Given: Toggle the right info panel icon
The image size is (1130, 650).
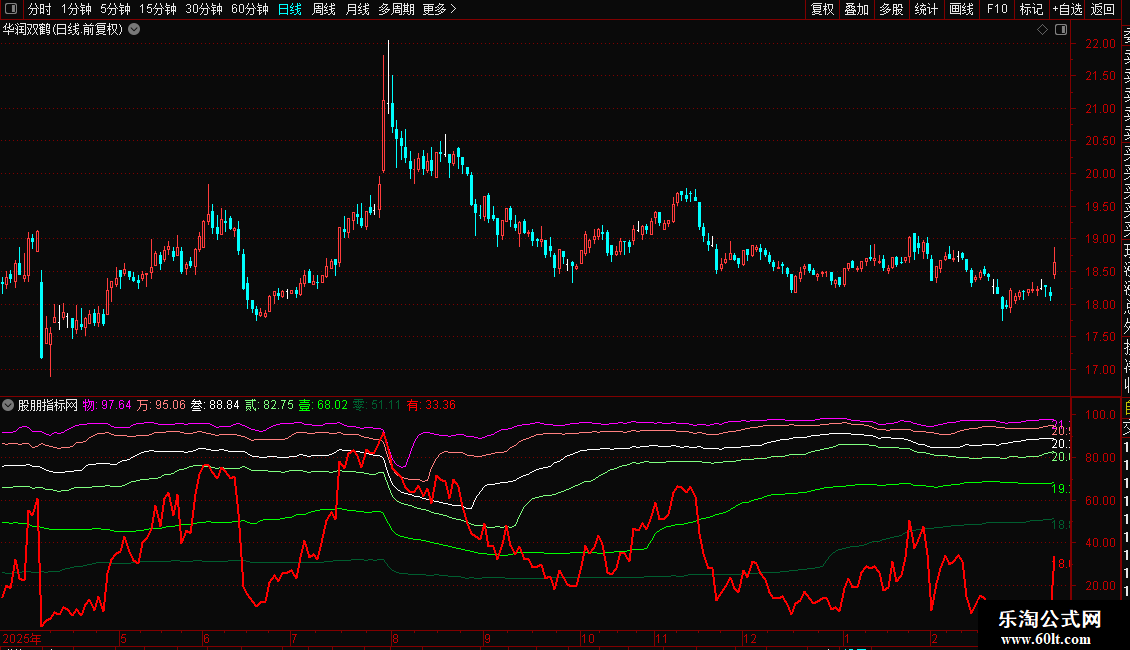Looking at the screenshot, I should pyautogui.click(x=1061, y=30).
